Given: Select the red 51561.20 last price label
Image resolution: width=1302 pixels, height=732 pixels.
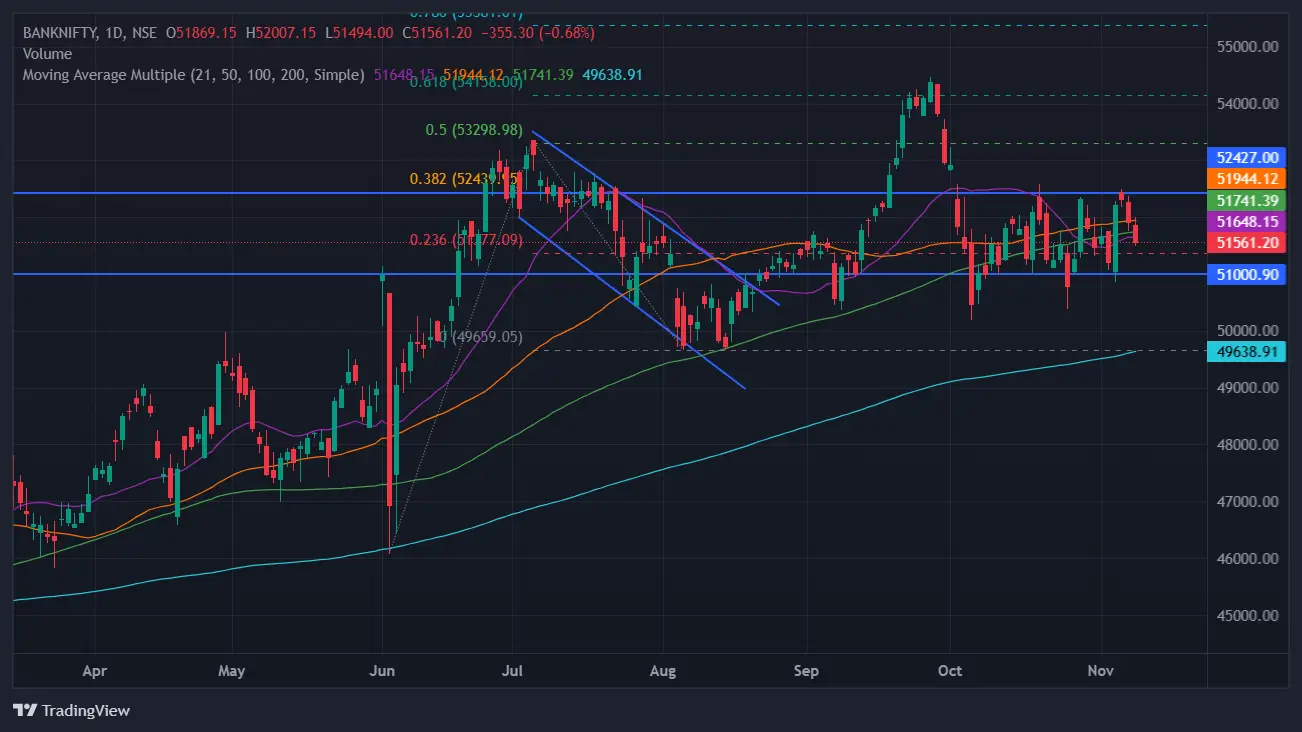Looking at the screenshot, I should (1246, 243).
